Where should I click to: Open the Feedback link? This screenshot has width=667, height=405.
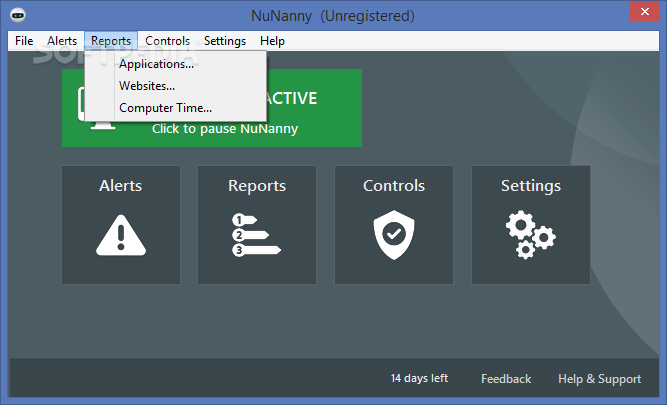click(x=506, y=379)
